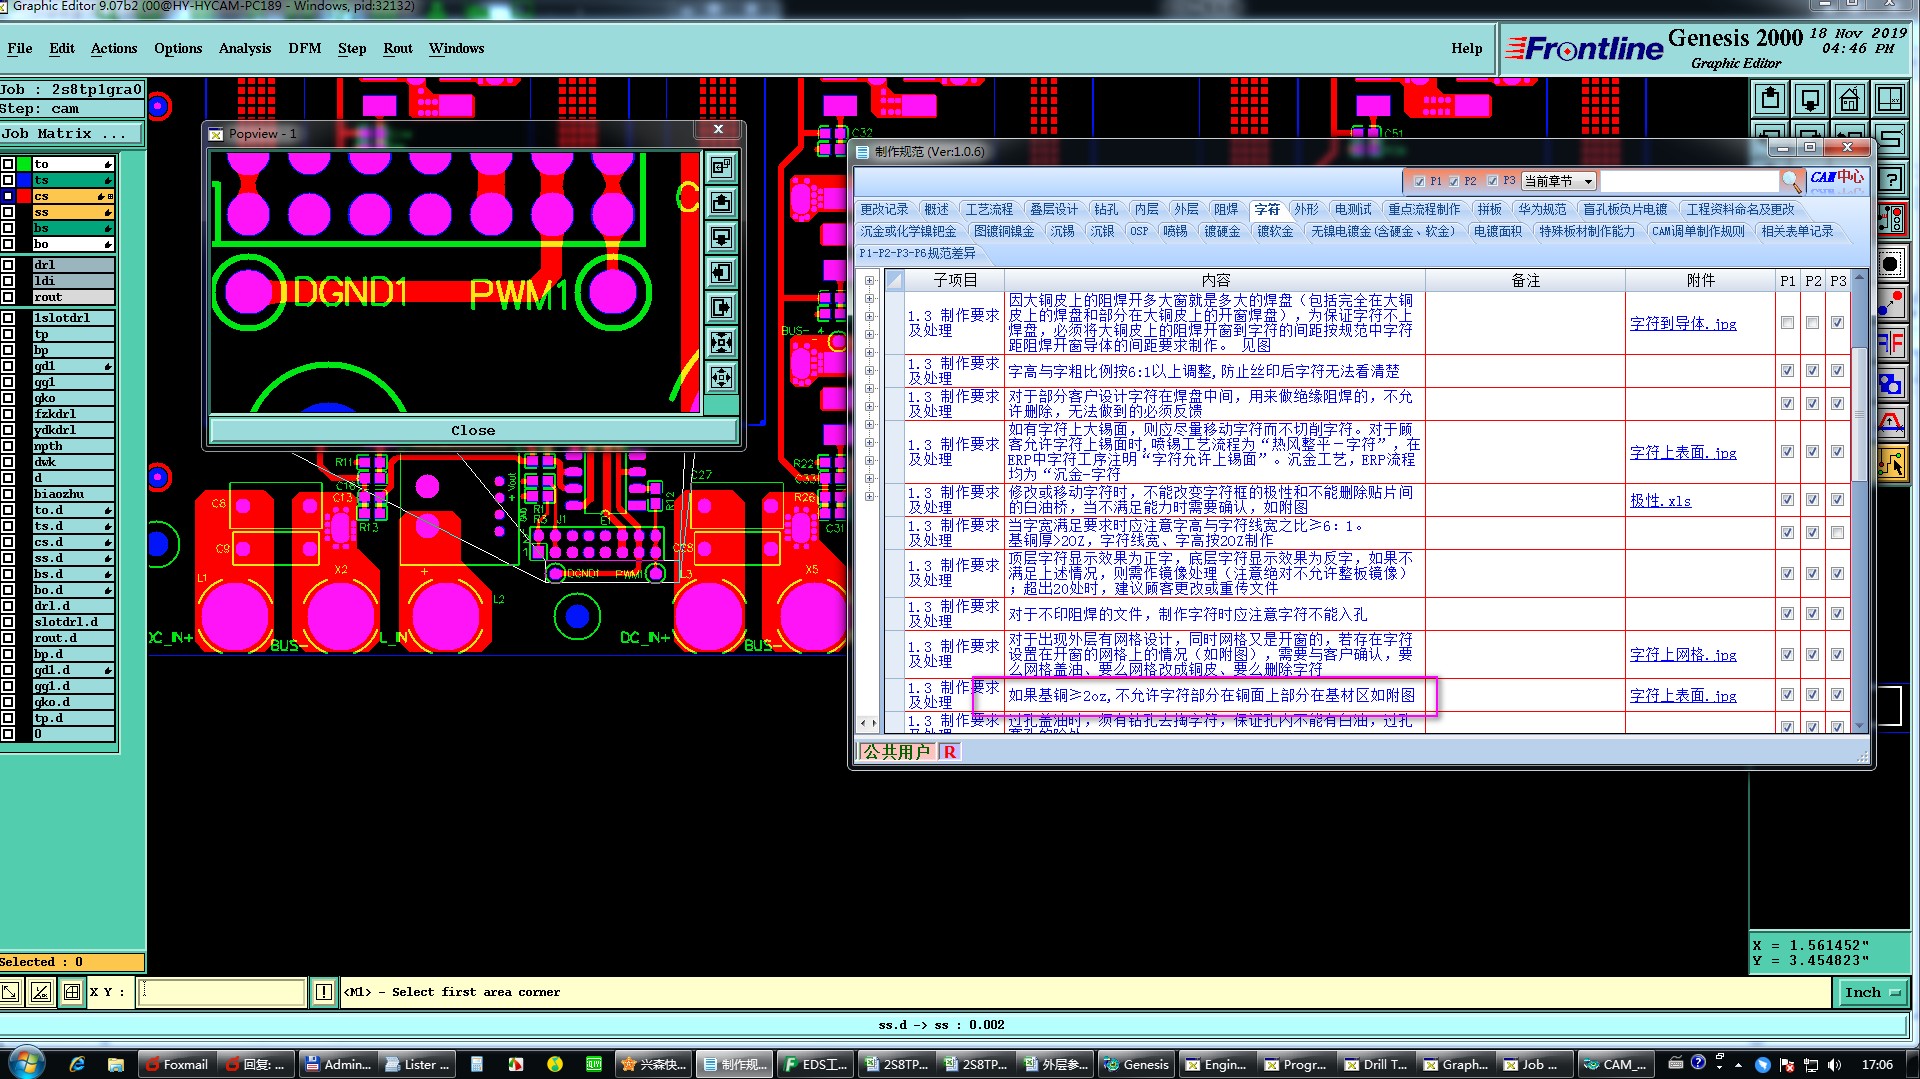
Task: Click Popview pan up icon
Action: 721,202
